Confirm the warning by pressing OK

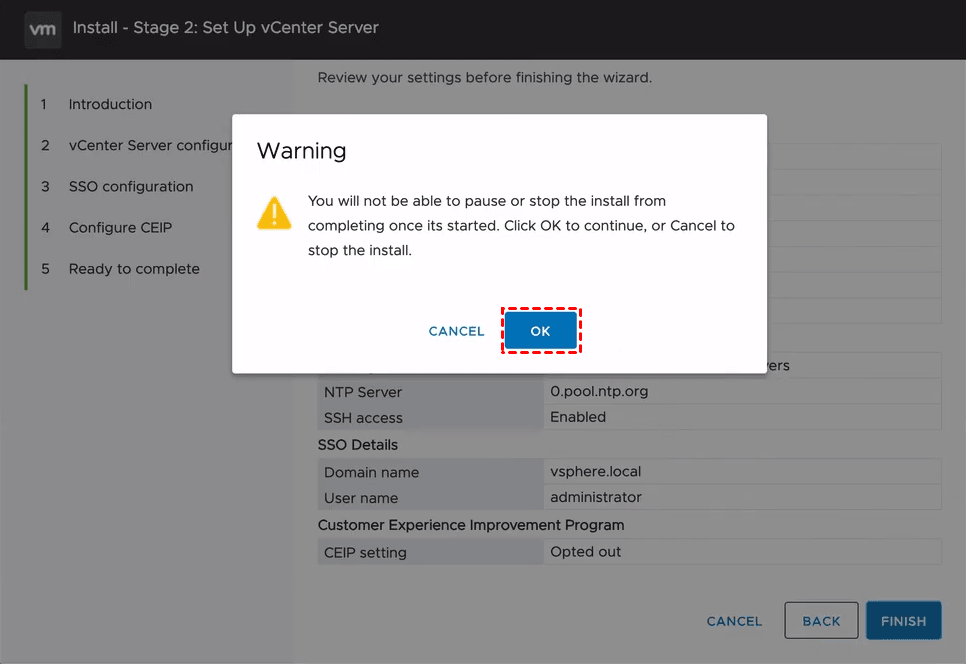[x=540, y=331]
